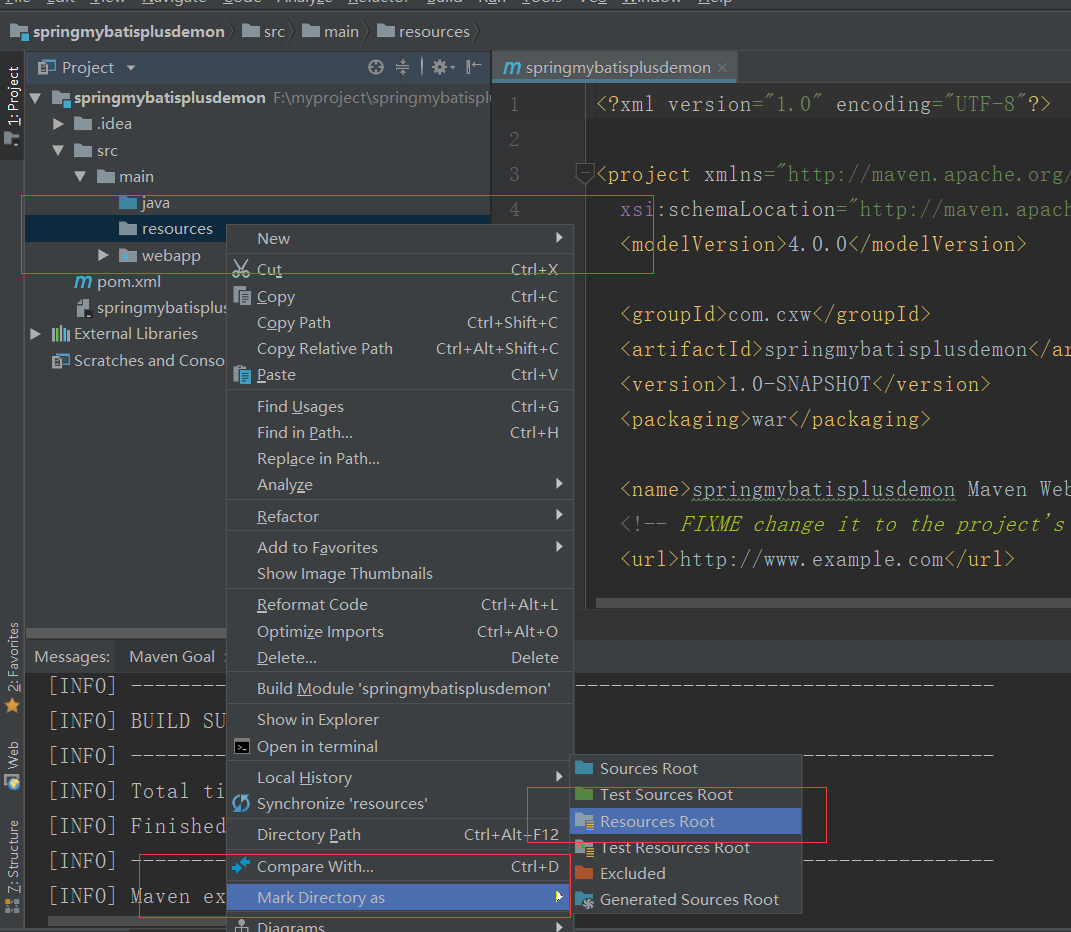Choose Mark Directory as menu item
This screenshot has height=932, width=1071.
pyautogui.click(x=320, y=897)
